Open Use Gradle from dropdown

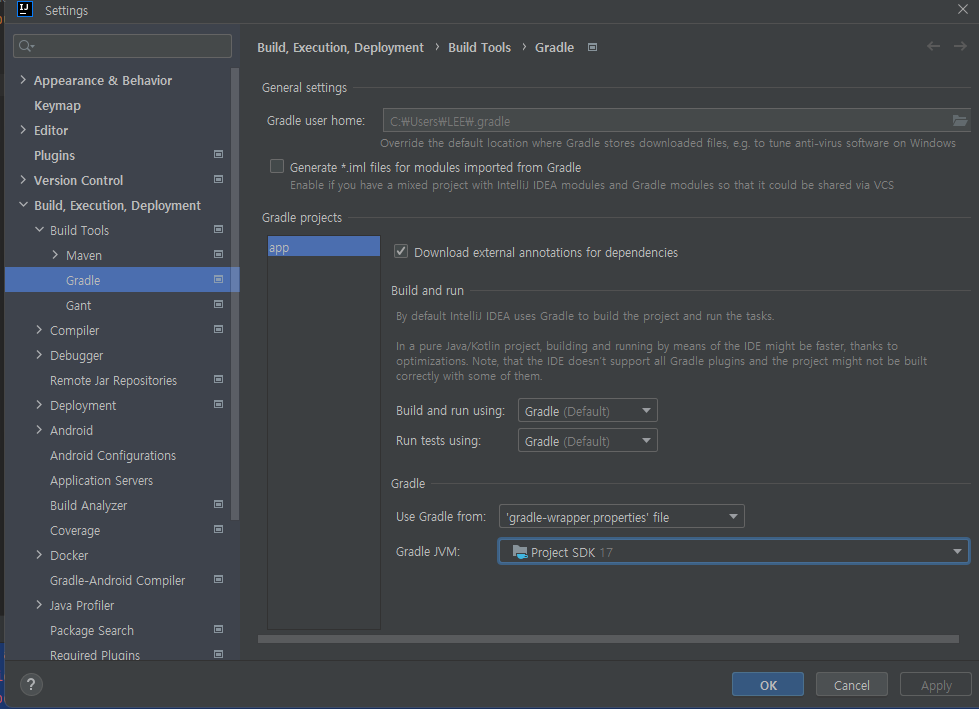pyautogui.click(x=622, y=517)
